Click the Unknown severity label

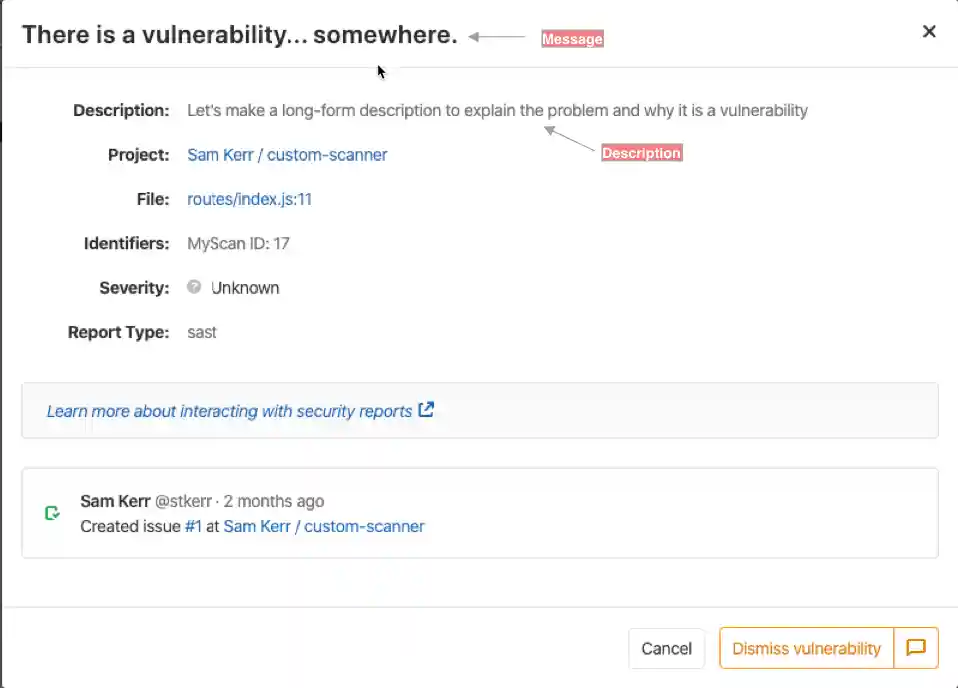(x=244, y=287)
